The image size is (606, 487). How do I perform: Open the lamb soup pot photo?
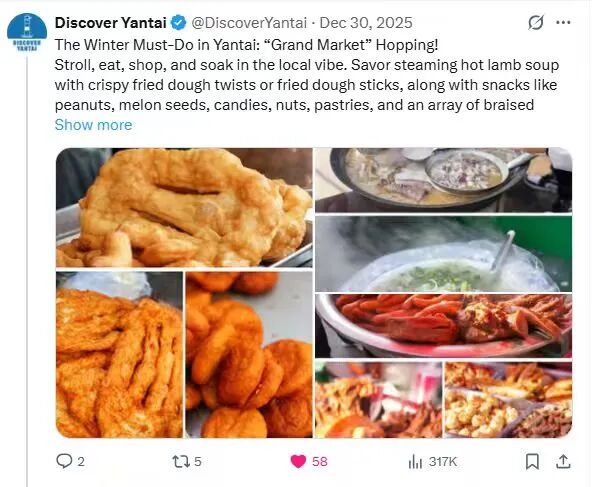(443, 178)
